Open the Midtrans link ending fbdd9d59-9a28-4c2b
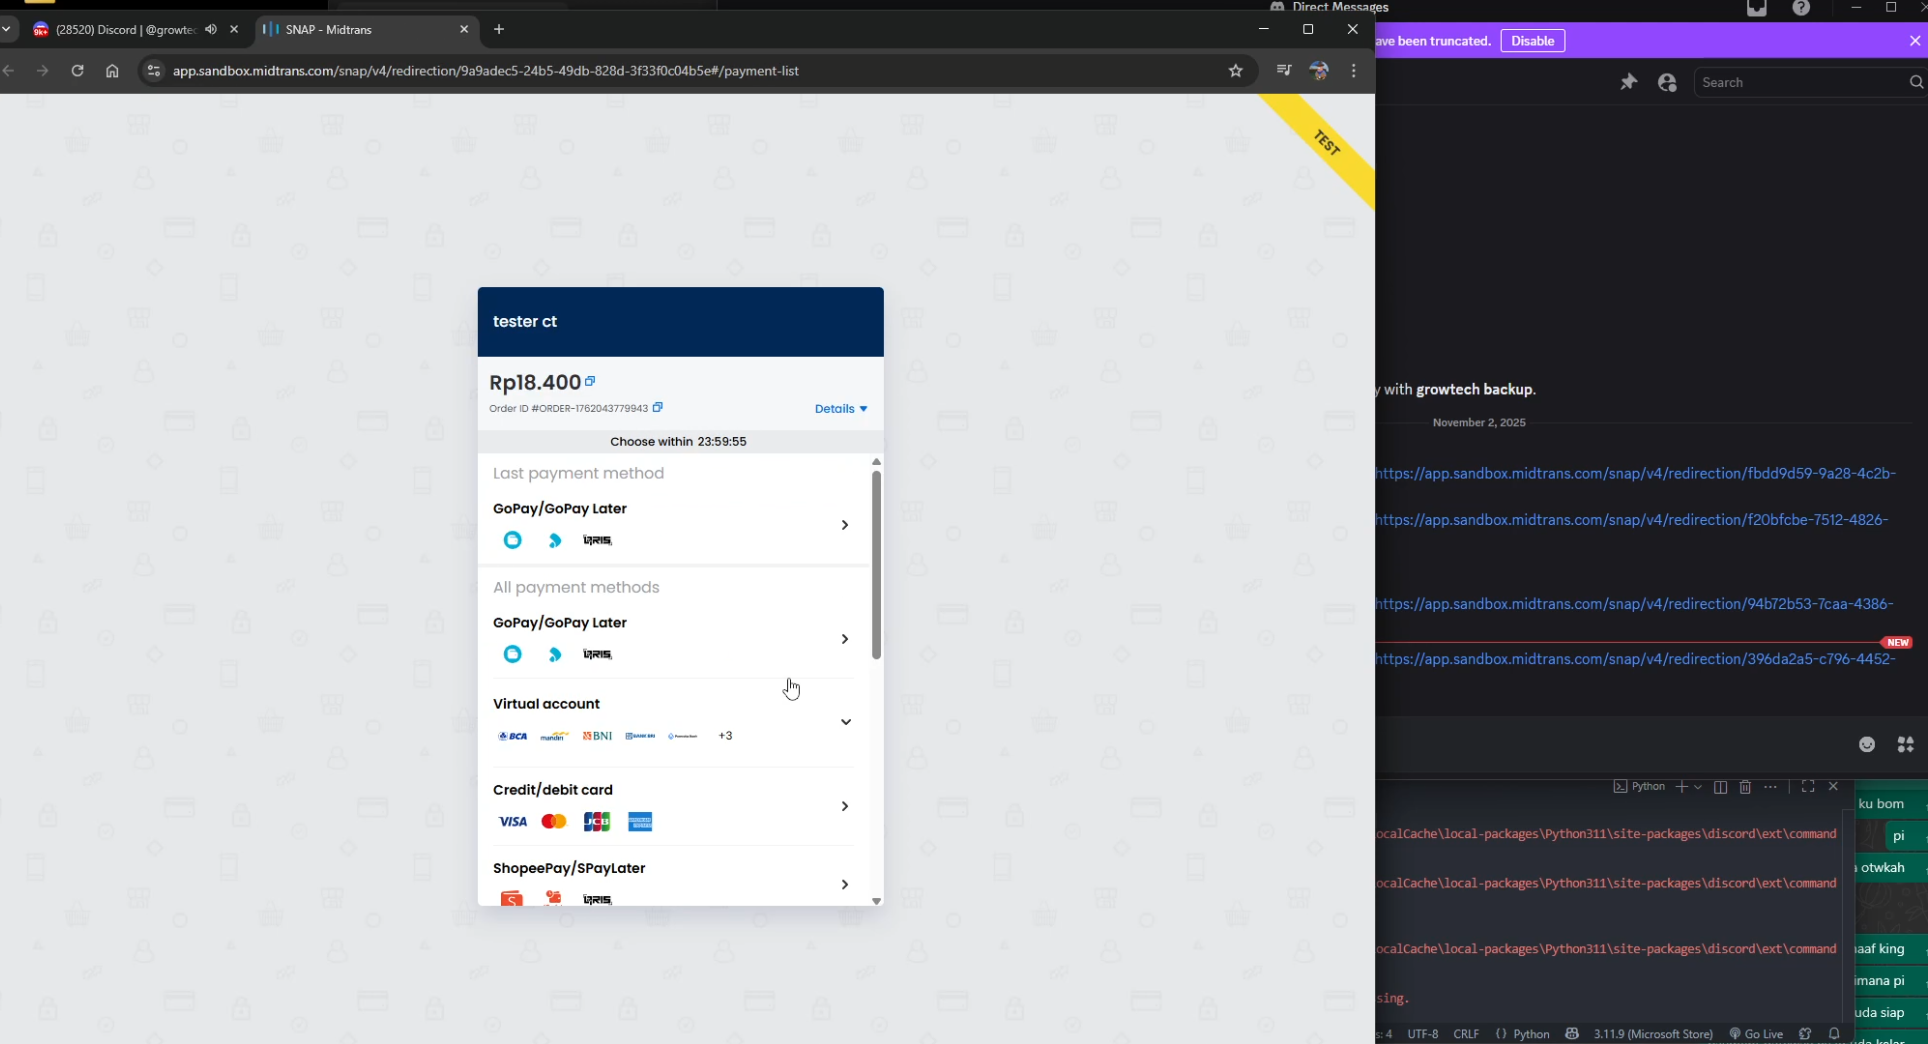This screenshot has height=1044, width=1928. (x=1636, y=473)
